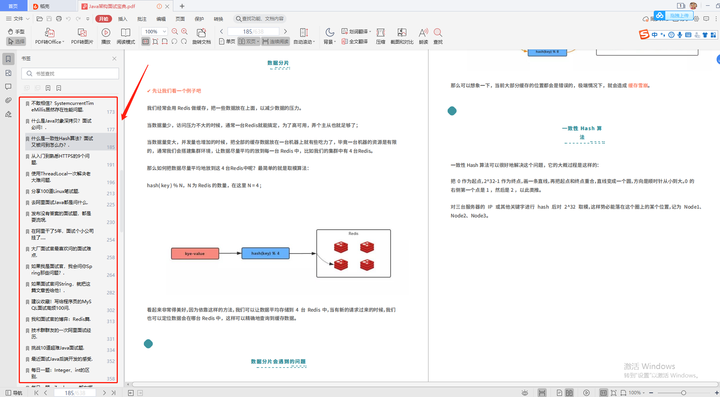Close the bookmarks (书签) panel
The height and width of the screenshot is (397, 720).
point(114,59)
